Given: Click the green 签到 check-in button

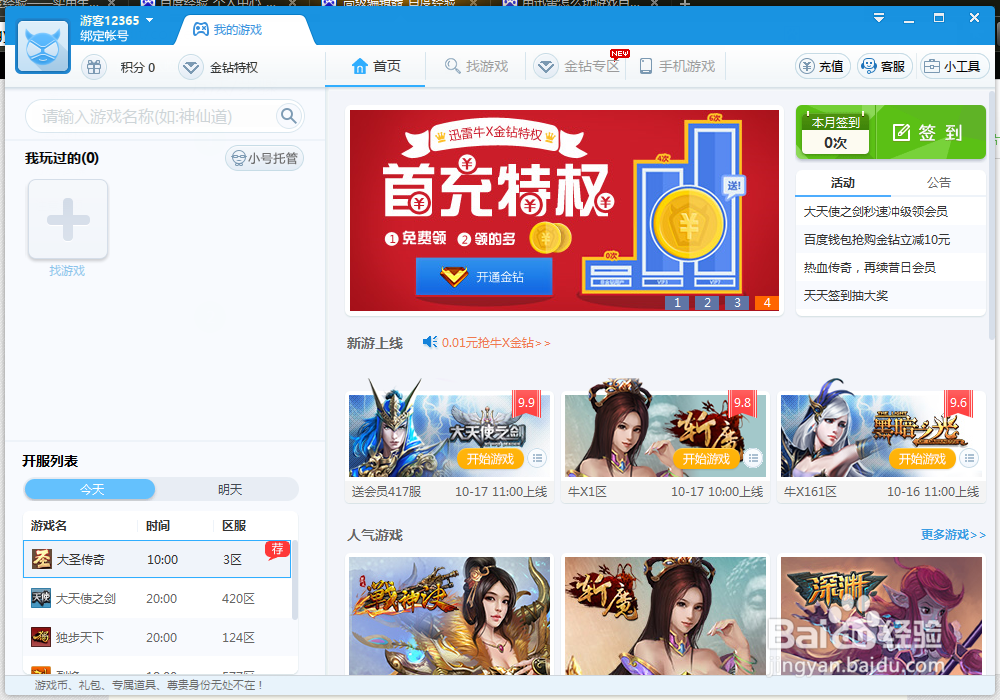Looking at the screenshot, I should click(x=930, y=133).
